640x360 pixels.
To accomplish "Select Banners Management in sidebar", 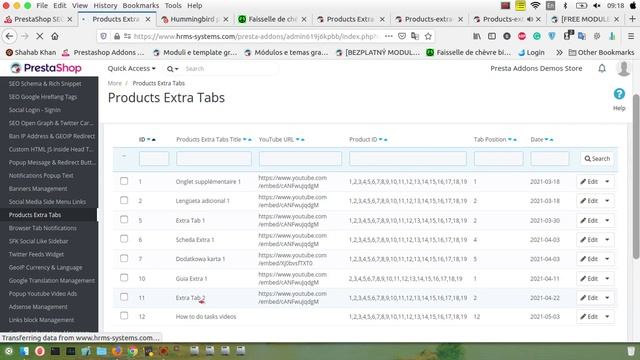I will [38, 189].
